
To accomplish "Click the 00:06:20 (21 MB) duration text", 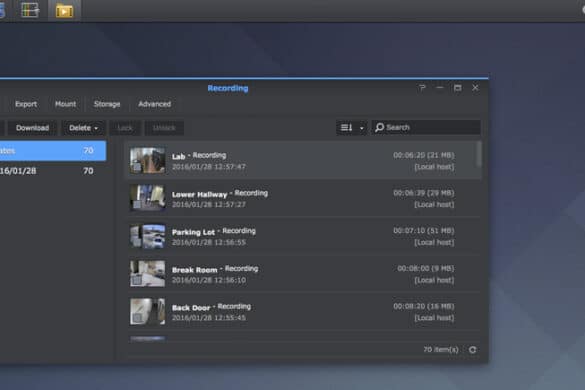I will pos(423,155).
